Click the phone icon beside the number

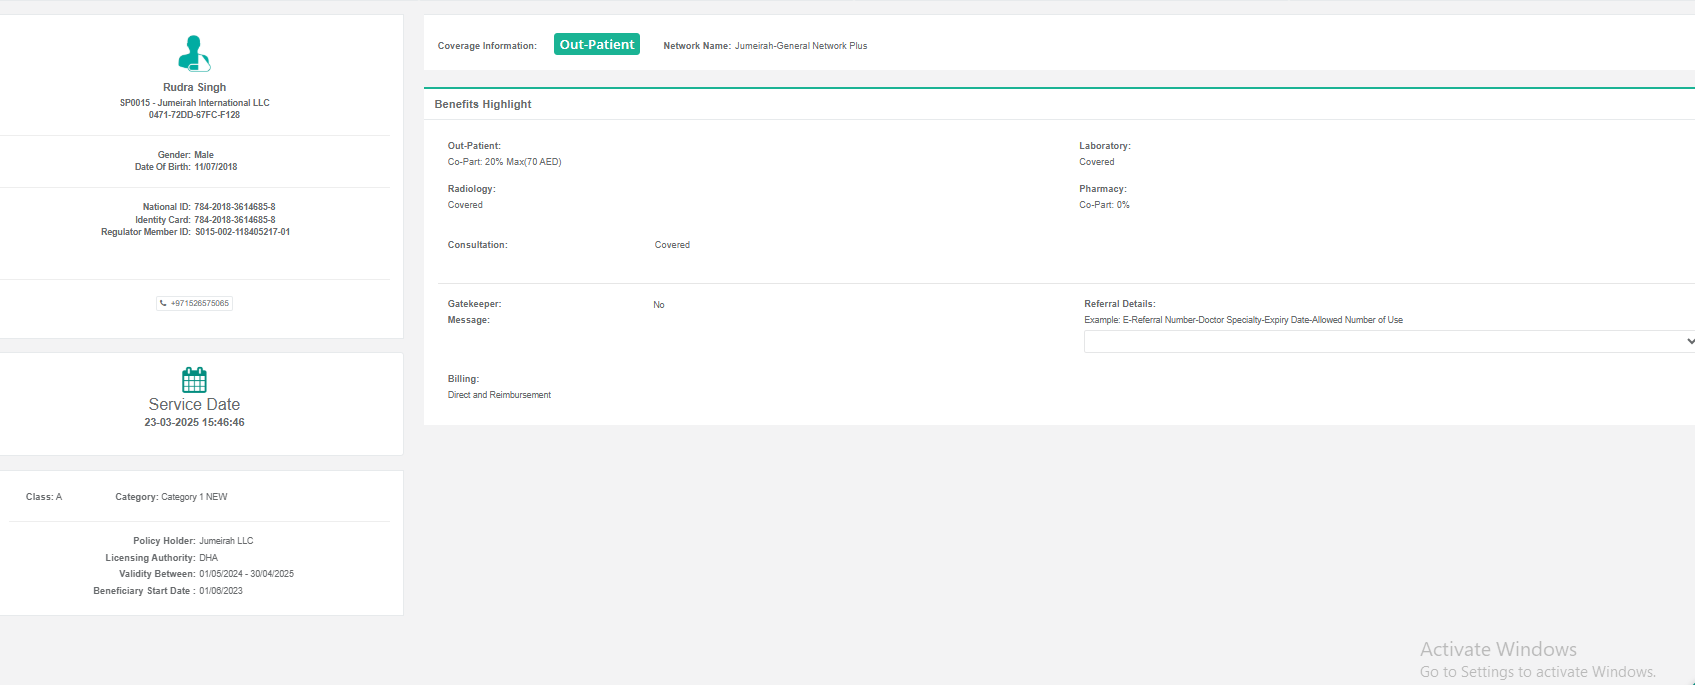[164, 303]
